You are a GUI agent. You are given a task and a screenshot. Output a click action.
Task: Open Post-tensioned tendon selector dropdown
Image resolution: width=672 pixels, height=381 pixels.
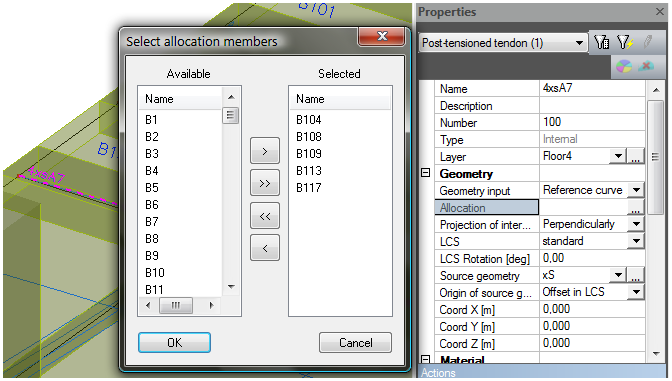579,43
